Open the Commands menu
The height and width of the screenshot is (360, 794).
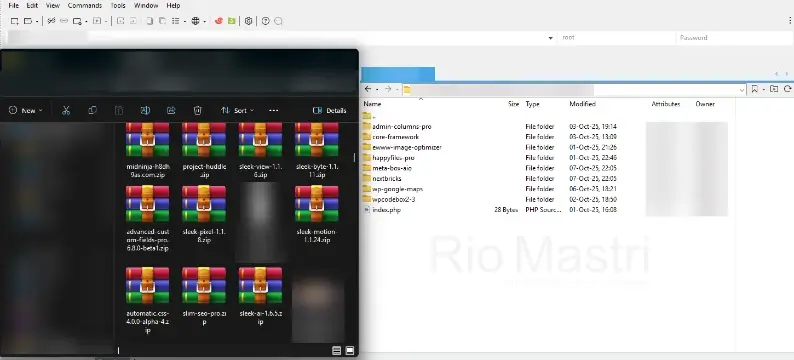[85, 6]
